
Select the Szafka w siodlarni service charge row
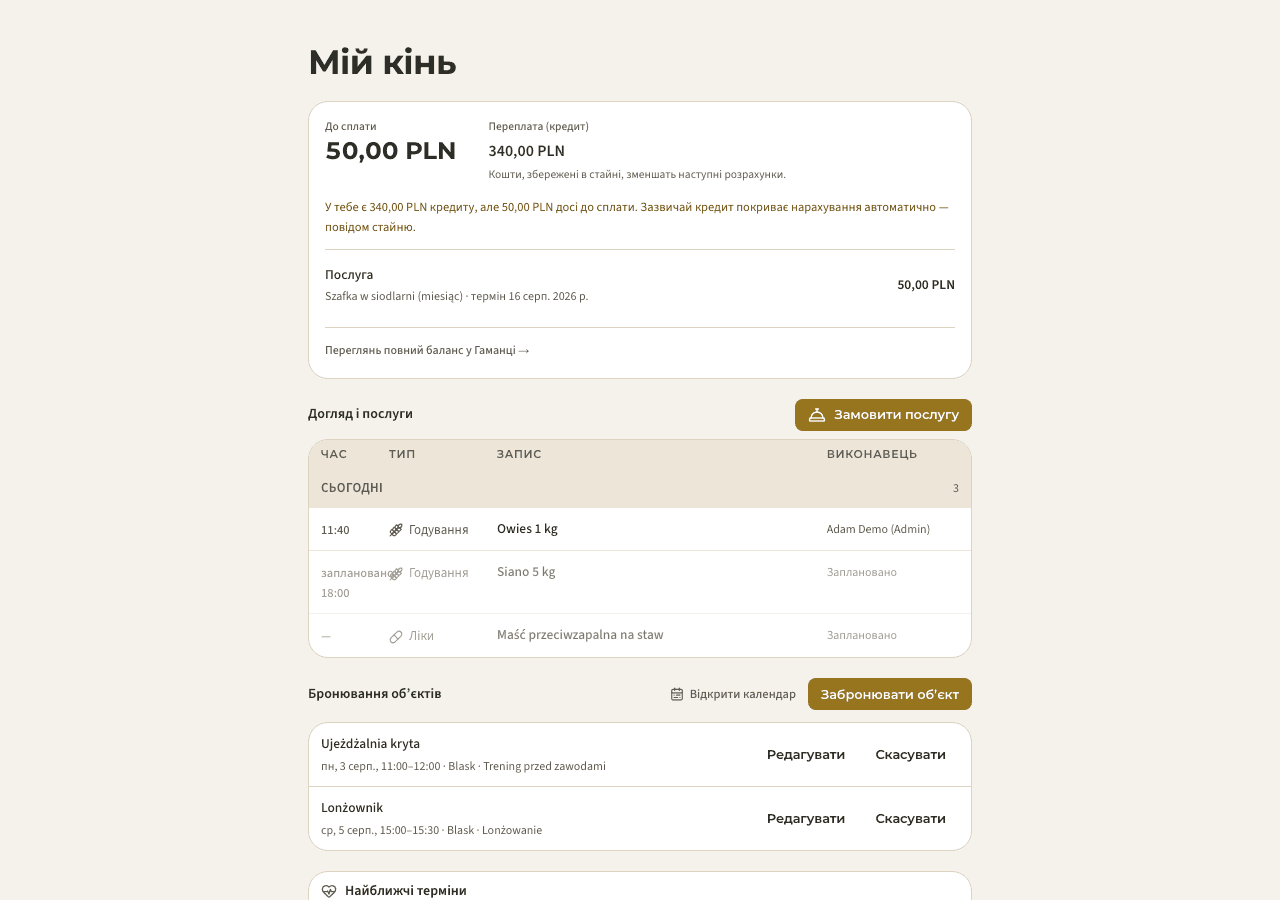640,285
